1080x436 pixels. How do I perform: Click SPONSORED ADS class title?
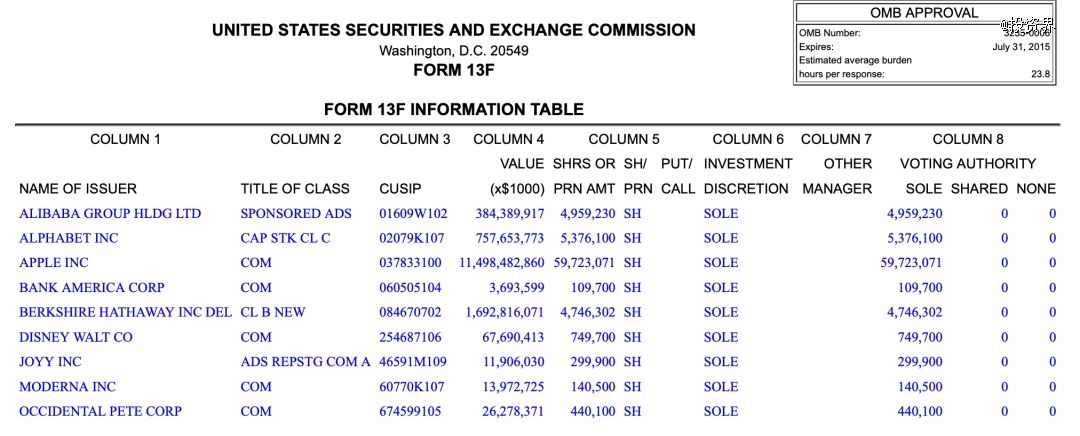pos(296,214)
